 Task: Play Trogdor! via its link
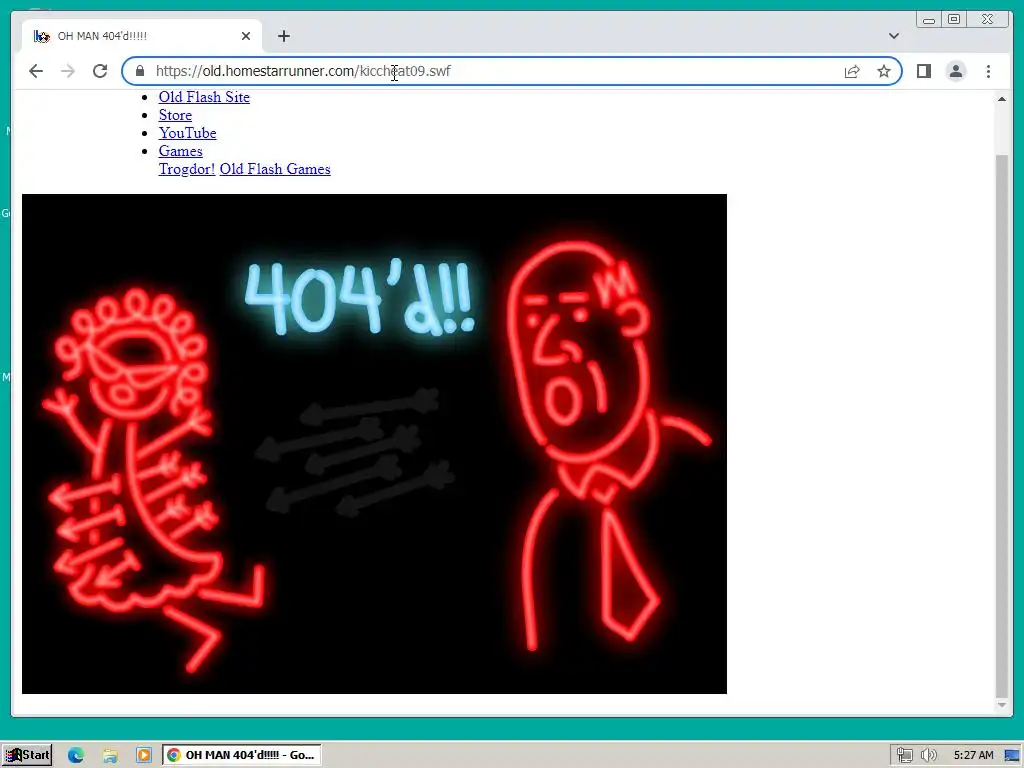click(x=187, y=169)
